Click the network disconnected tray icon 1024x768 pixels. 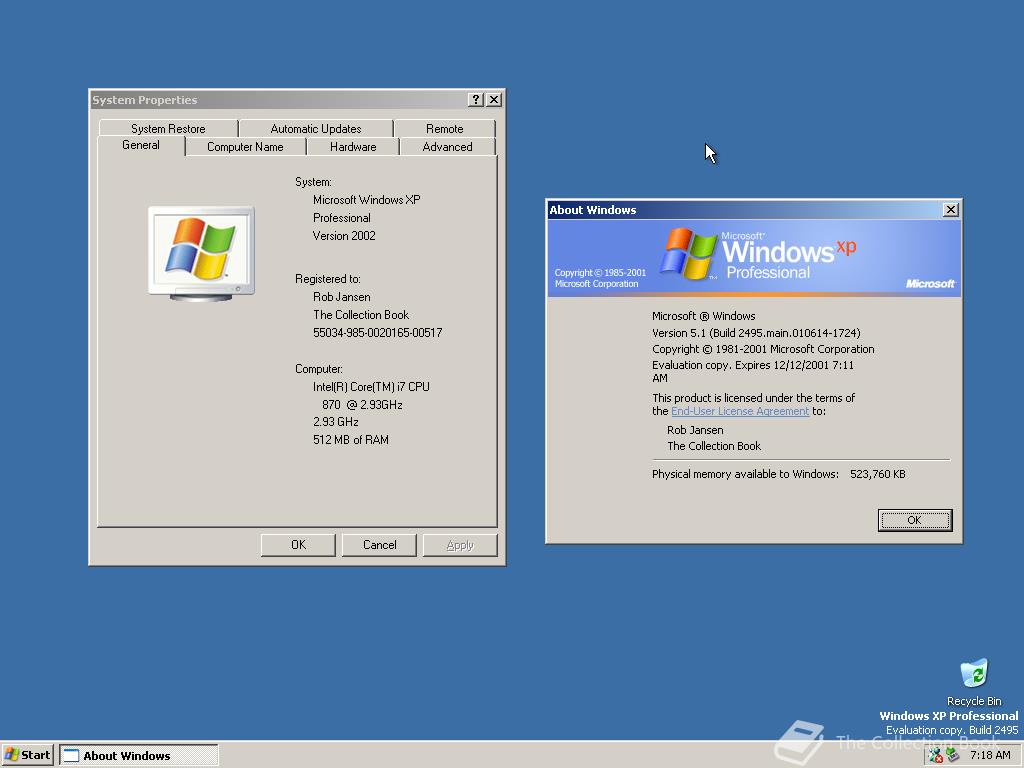pos(935,755)
